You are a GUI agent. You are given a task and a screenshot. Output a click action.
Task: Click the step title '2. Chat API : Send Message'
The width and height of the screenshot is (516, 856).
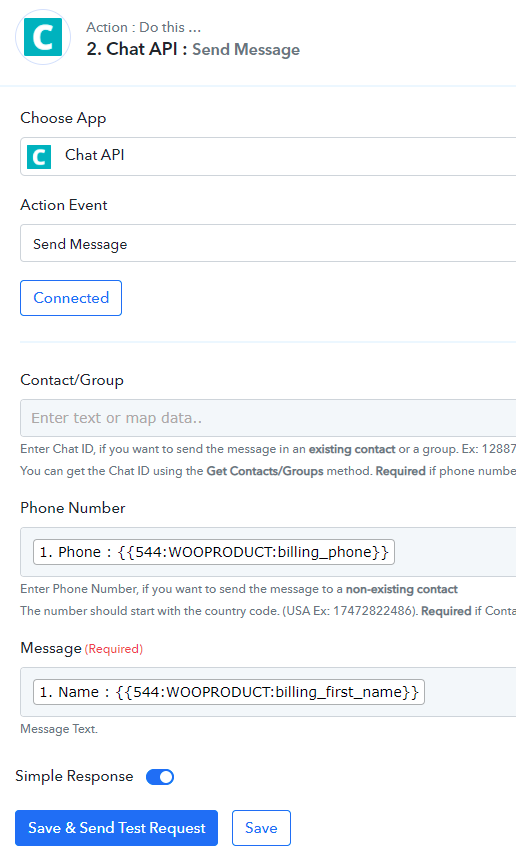tap(193, 50)
